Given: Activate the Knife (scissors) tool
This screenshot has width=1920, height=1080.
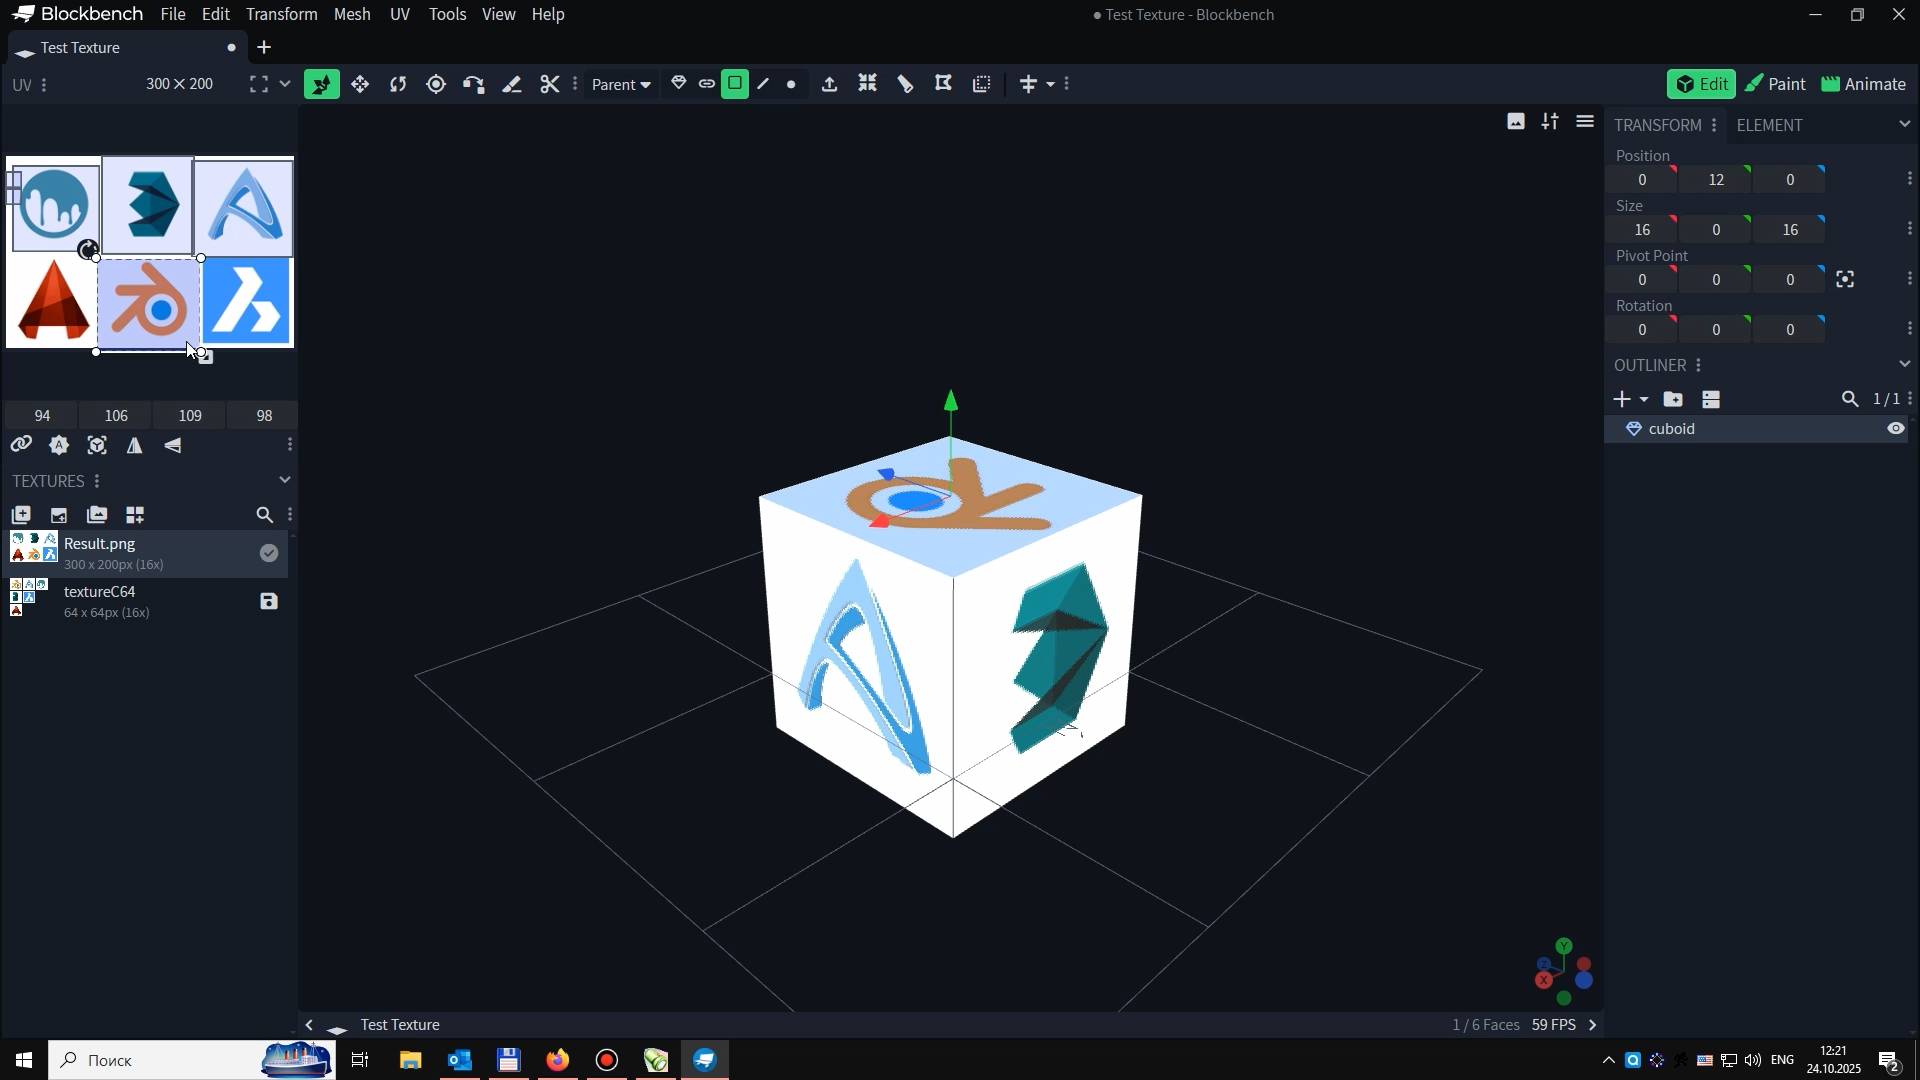Looking at the screenshot, I should pyautogui.click(x=549, y=85).
